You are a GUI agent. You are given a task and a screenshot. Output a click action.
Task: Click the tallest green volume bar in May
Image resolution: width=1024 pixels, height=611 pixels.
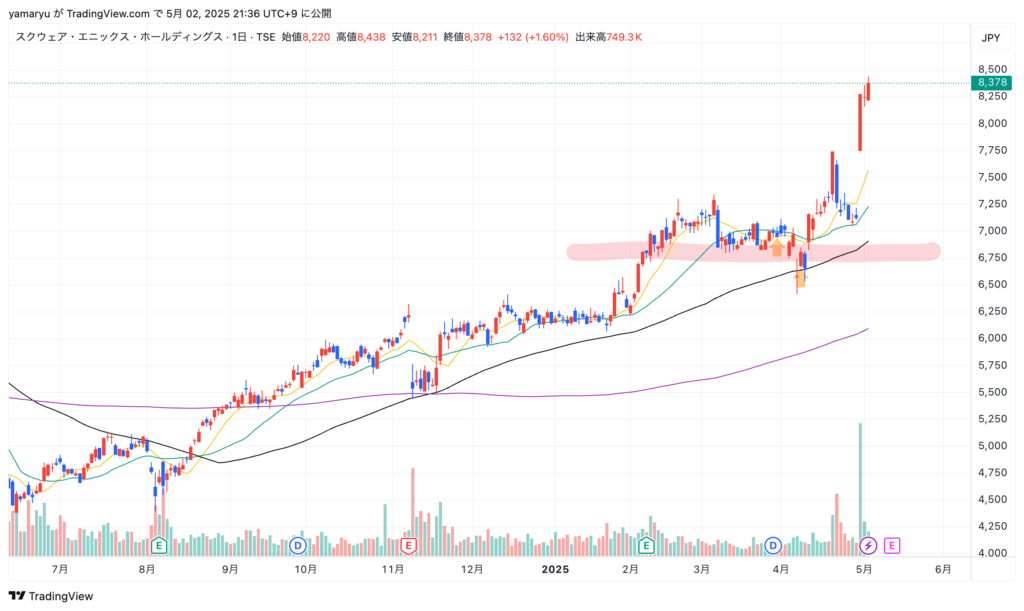[x=860, y=489]
